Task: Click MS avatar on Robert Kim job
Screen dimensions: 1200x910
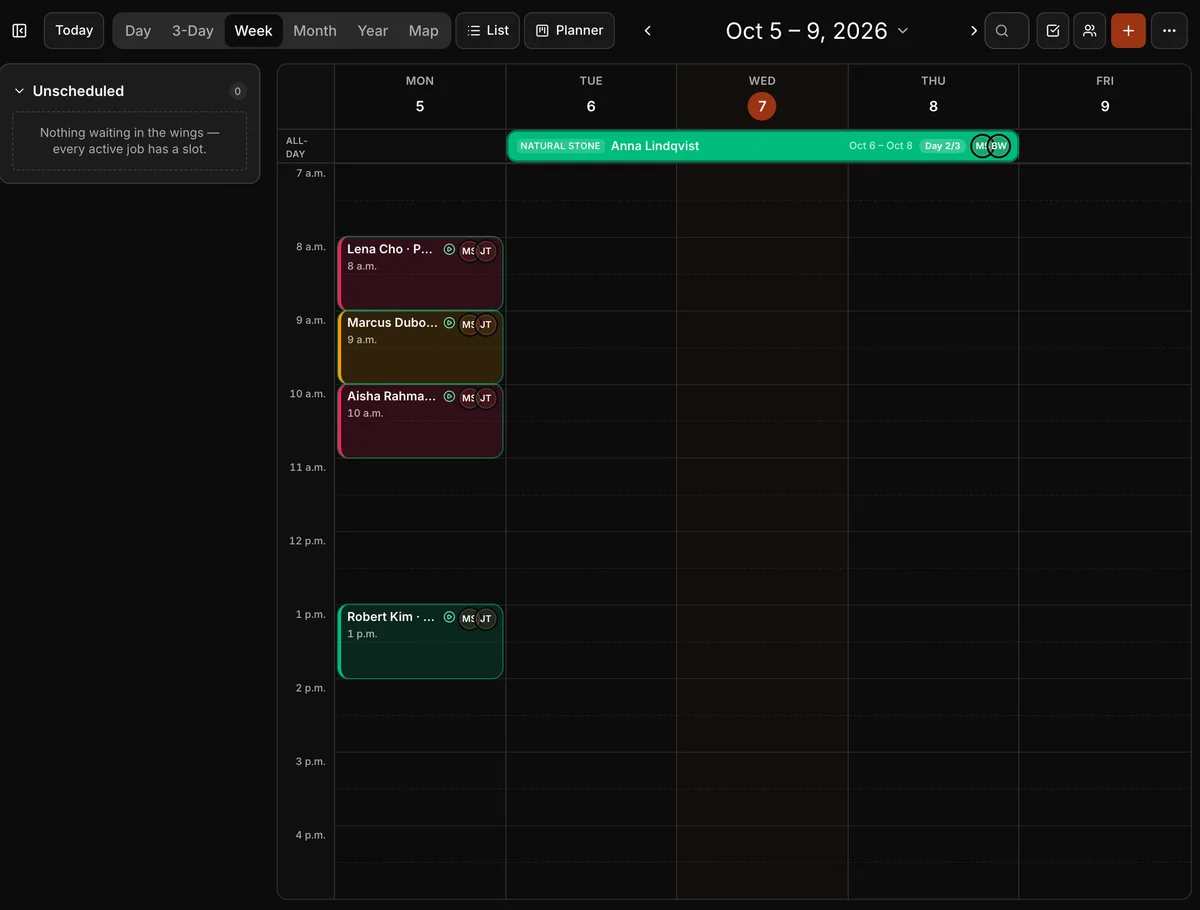Action: (467, 618)
